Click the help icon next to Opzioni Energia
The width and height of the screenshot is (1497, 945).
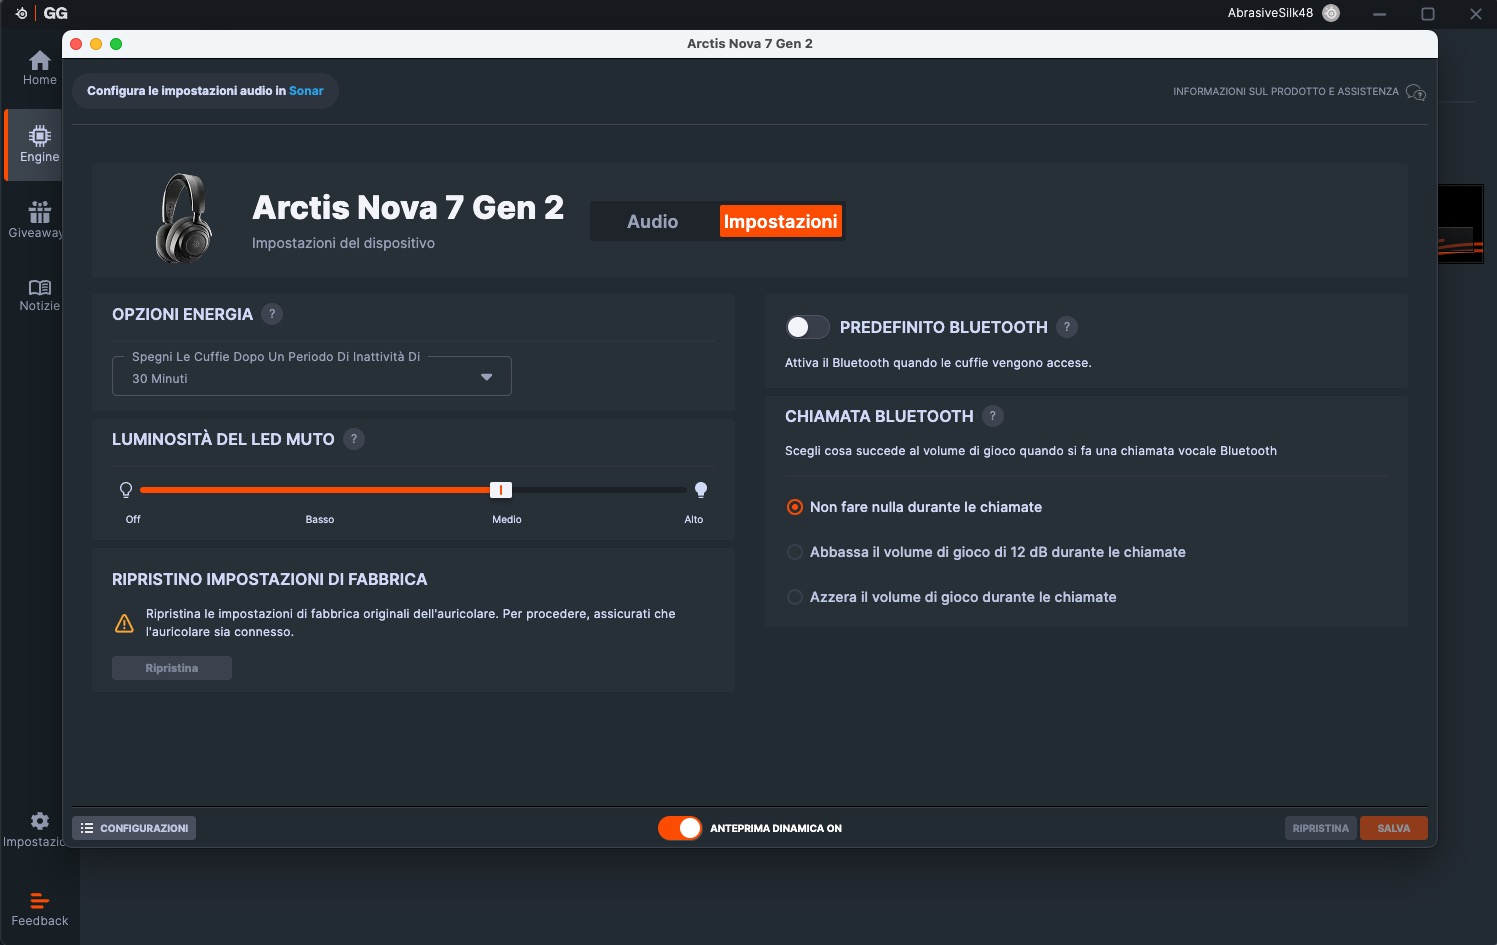[272, 314]
